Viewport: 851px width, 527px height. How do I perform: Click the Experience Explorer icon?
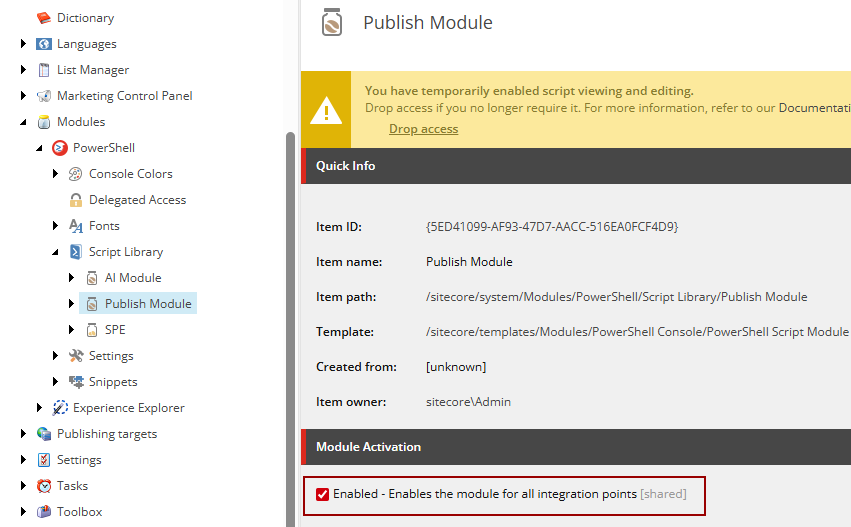click(x=60, y=408)
